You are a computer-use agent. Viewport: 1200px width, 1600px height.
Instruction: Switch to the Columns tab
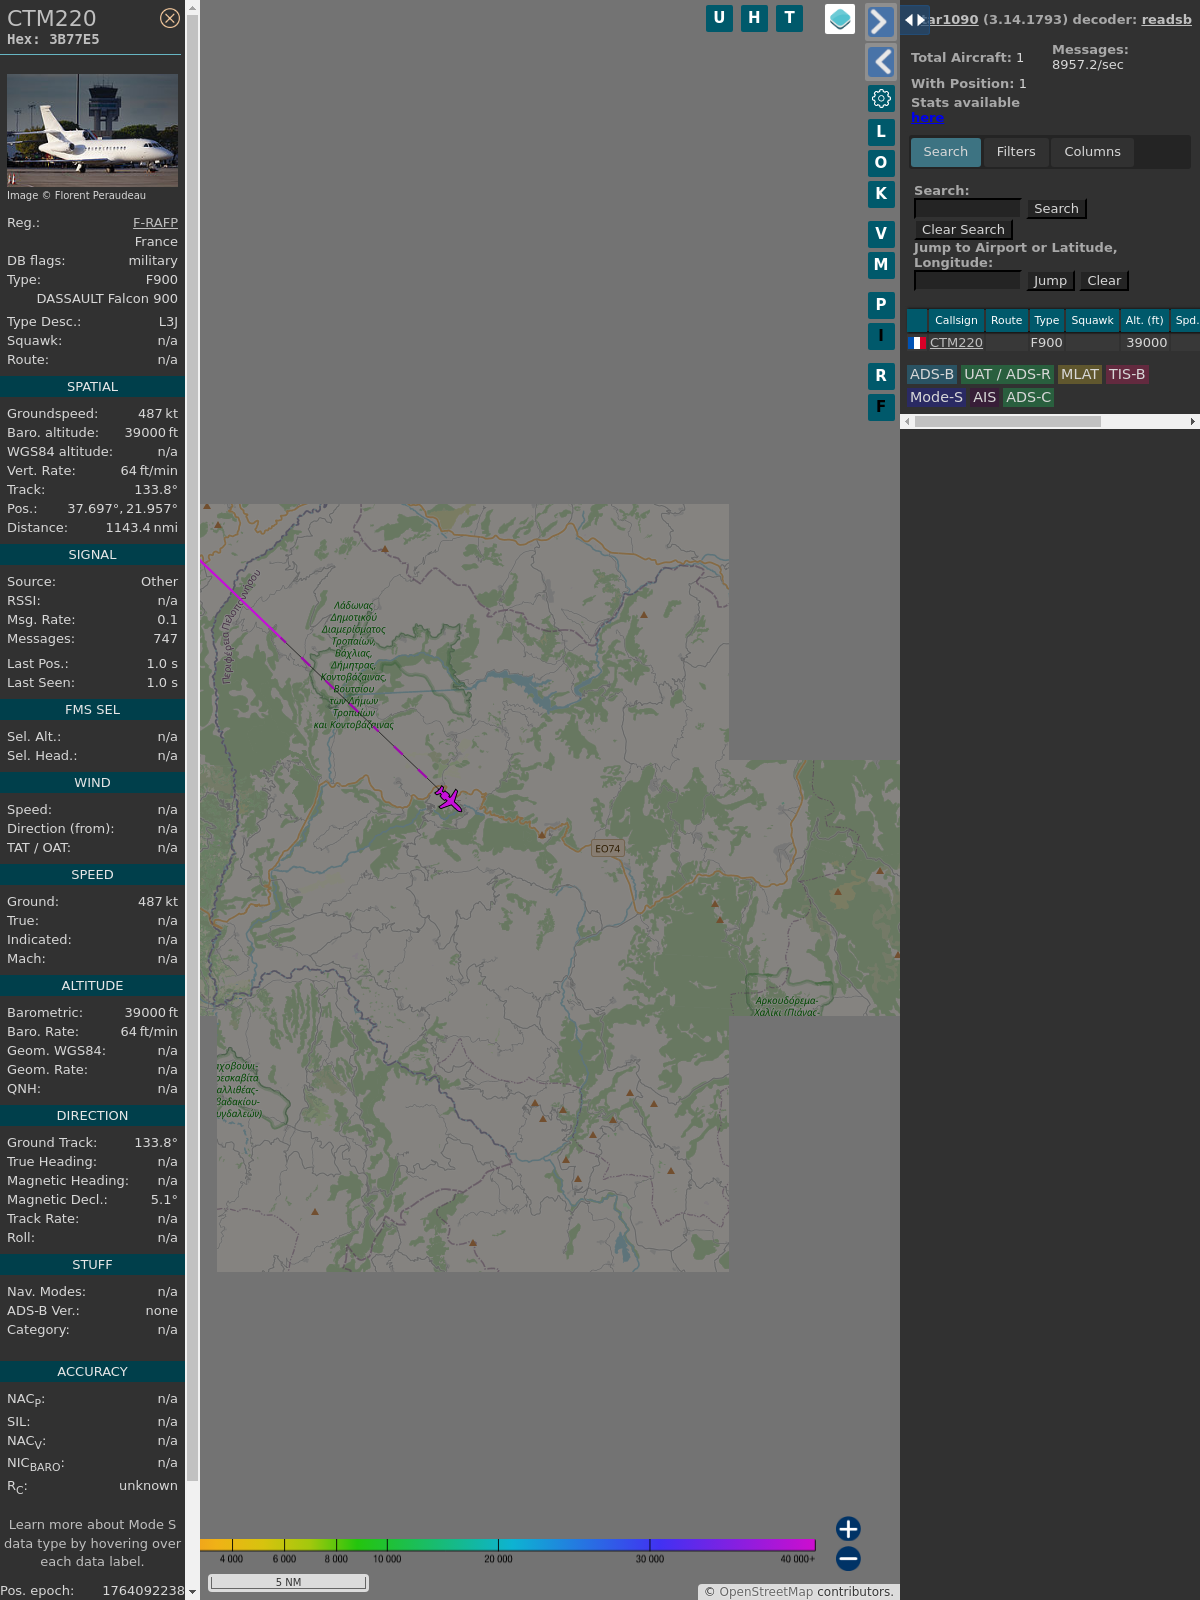pyautogui.click(x=1092, y=152)
